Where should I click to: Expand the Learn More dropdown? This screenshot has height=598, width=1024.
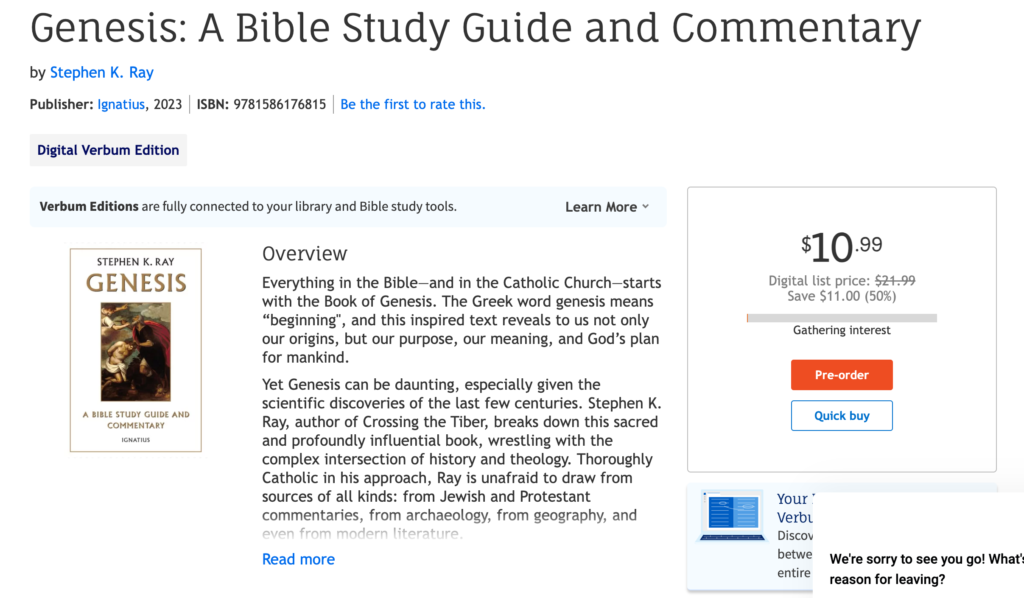point(607,207)
